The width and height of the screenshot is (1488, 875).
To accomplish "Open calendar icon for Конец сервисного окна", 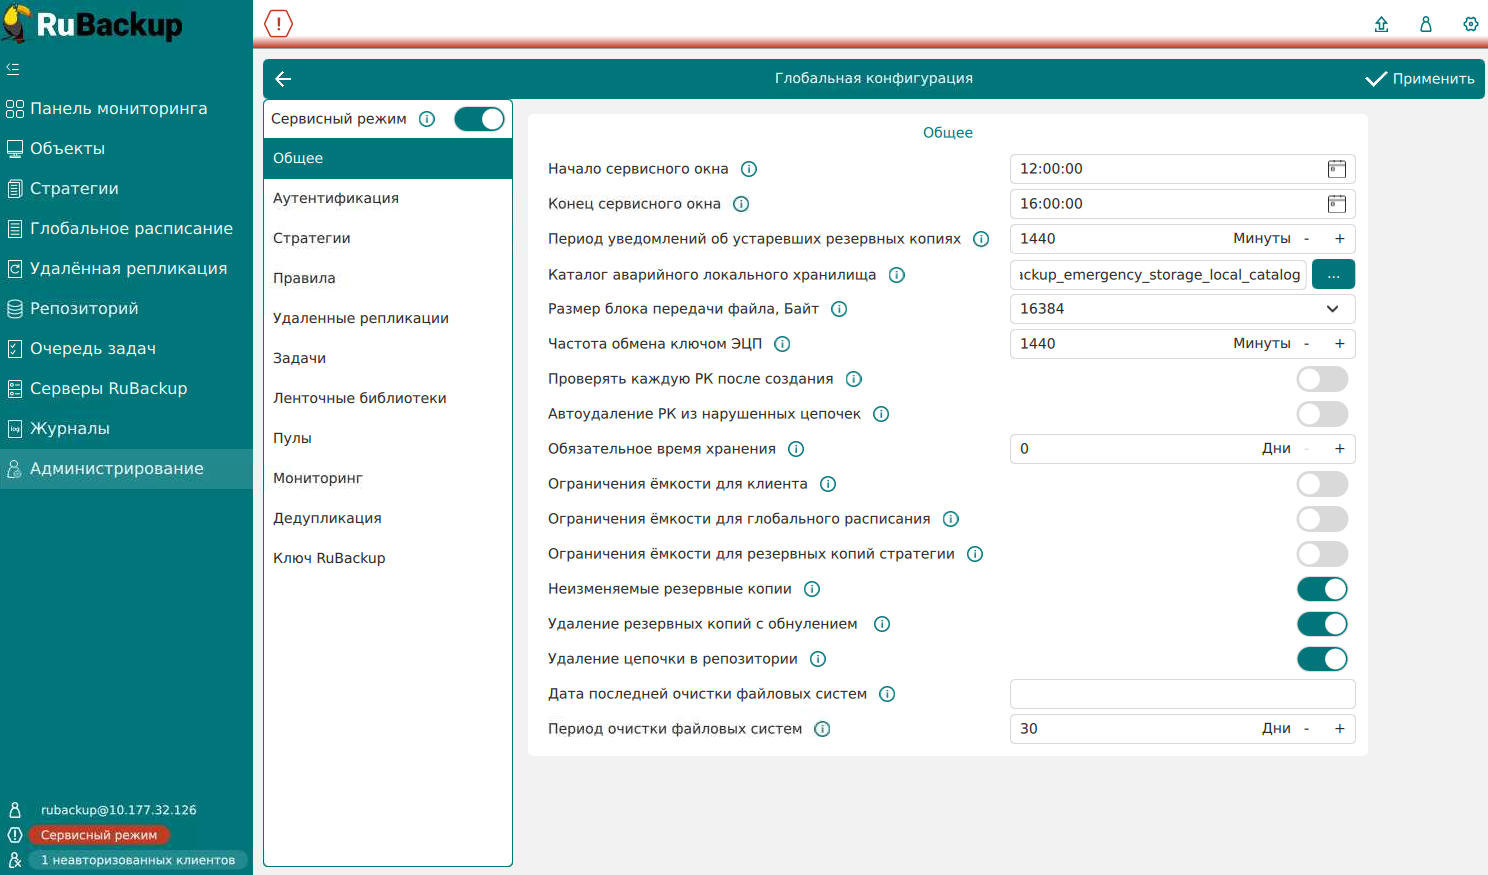I will (1337, 204).
